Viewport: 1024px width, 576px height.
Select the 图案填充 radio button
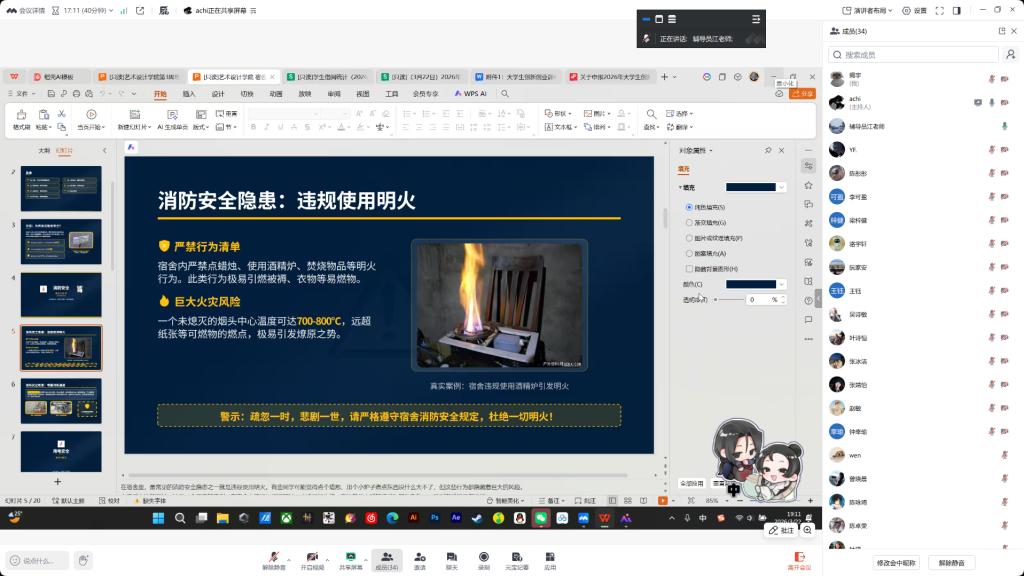pyautogui.click(x=689, y=253)
